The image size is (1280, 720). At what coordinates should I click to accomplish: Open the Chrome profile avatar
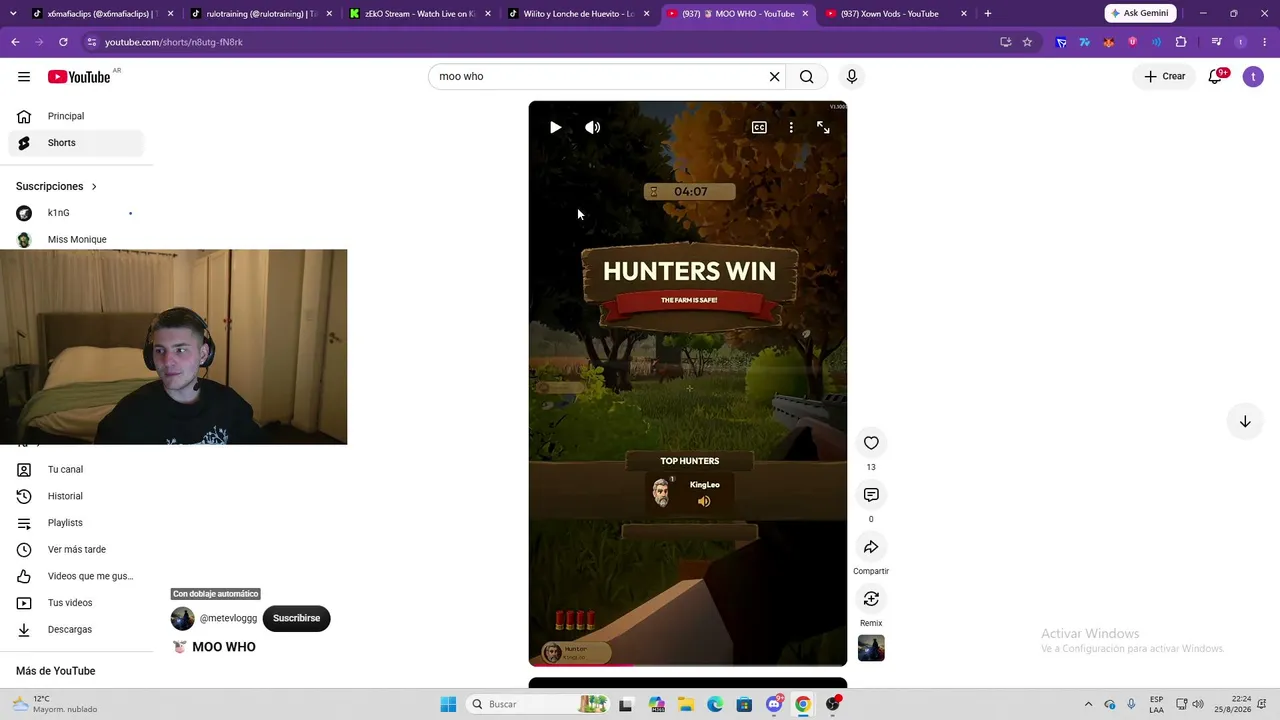tap(1241, 42)
